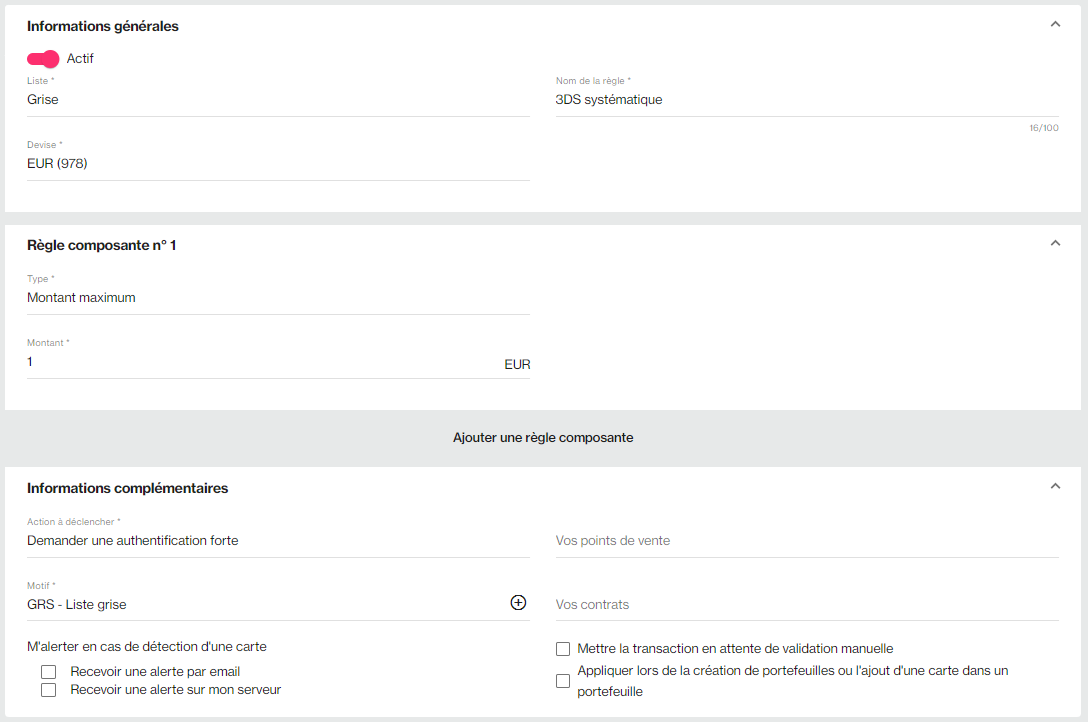Toggle the Actif switch off

coord(43,59)
